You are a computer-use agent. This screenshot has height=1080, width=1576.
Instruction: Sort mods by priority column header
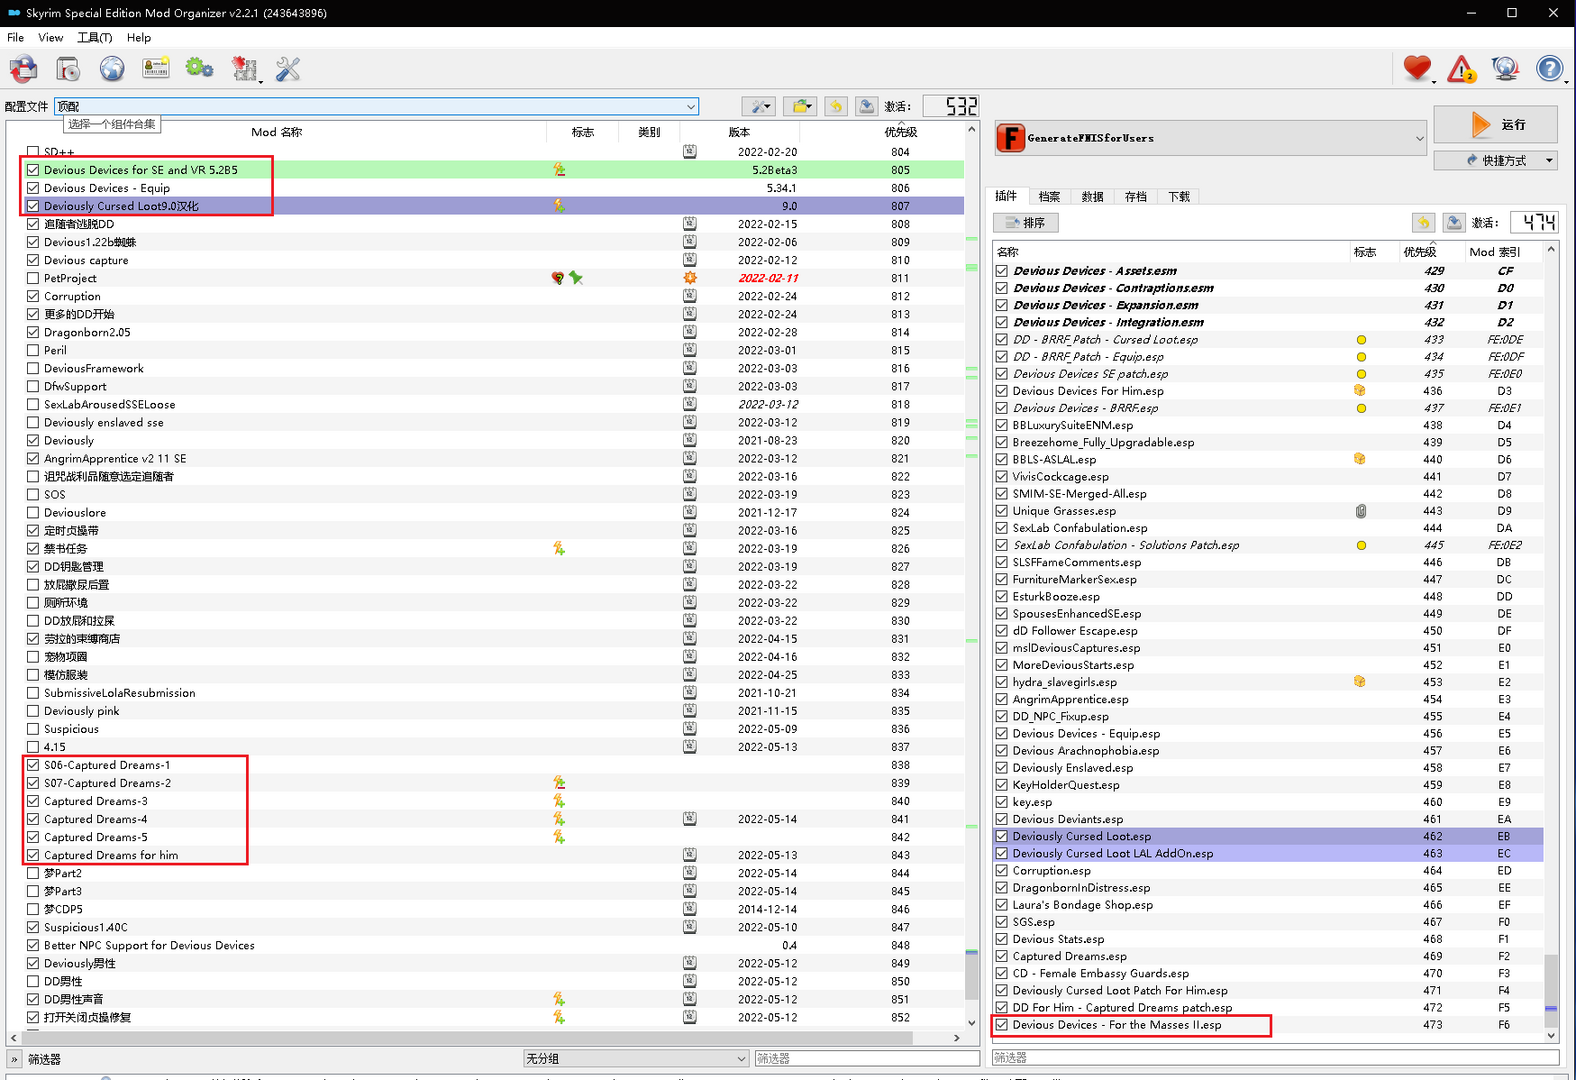900,132
